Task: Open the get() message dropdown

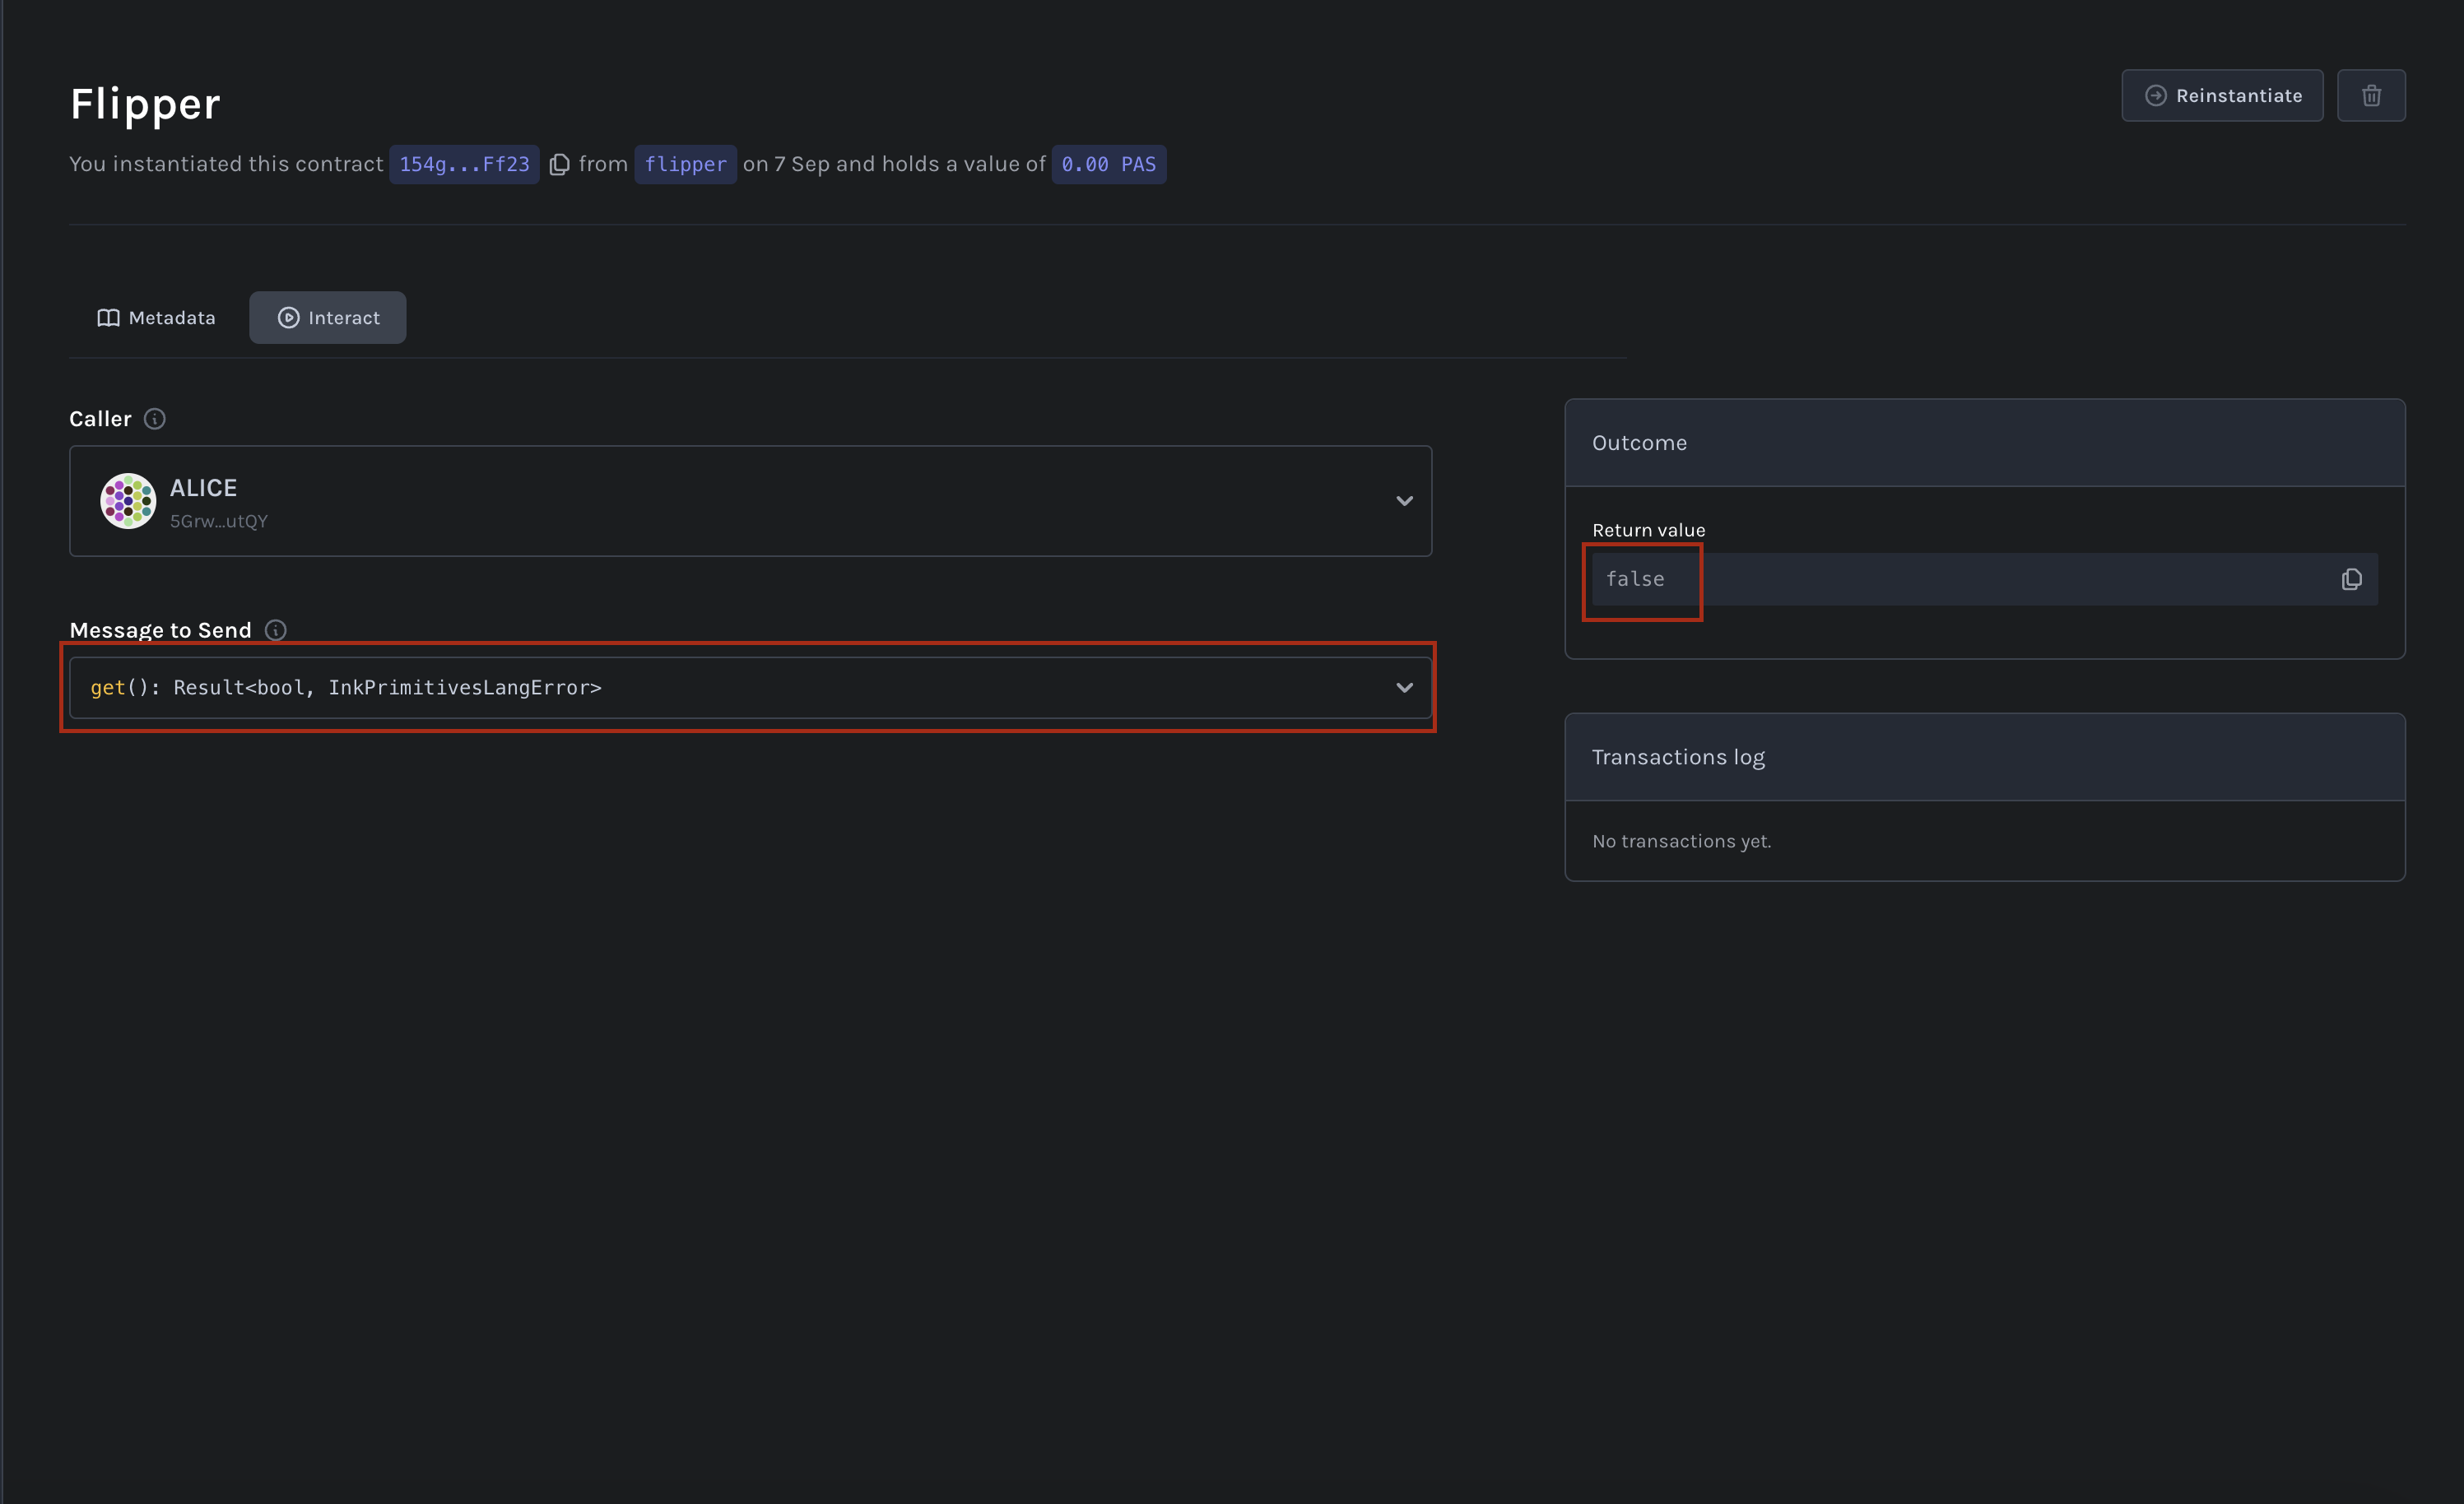Action: click(750, 687)
